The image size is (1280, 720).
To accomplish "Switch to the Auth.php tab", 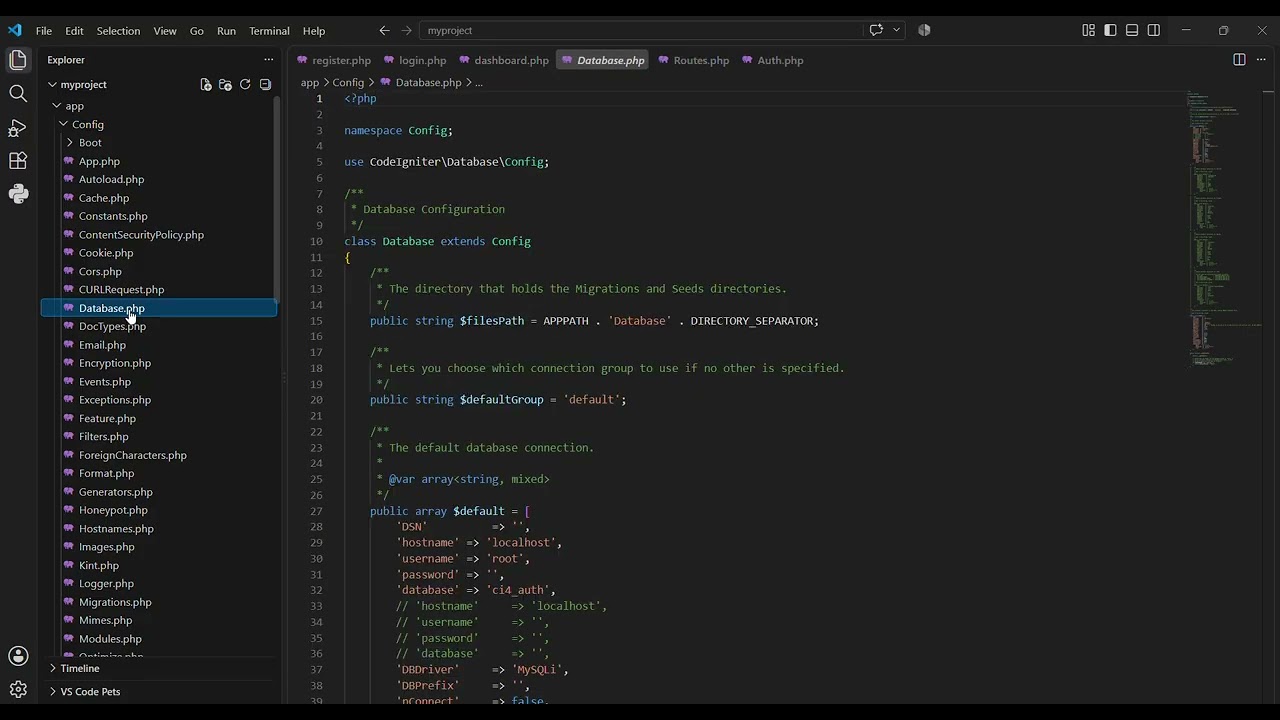I will (772, 61).
